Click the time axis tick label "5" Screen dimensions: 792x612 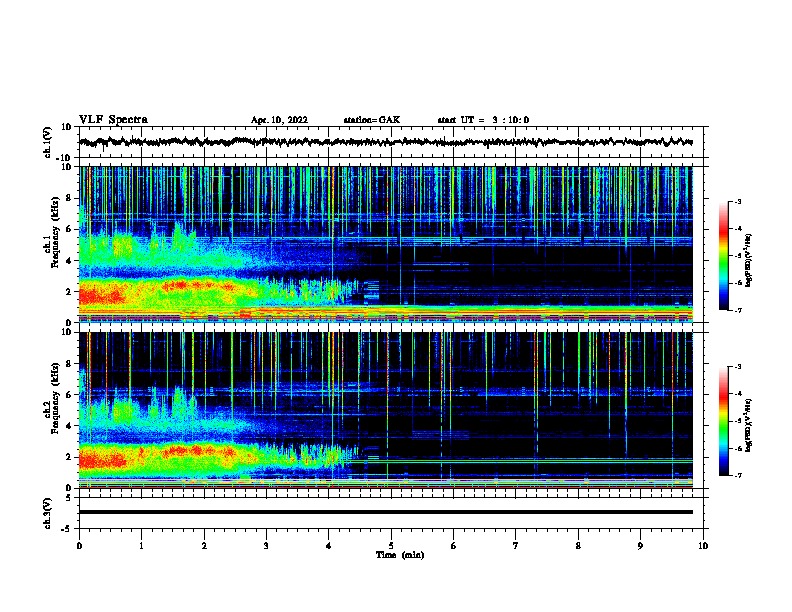pos(391,546)
